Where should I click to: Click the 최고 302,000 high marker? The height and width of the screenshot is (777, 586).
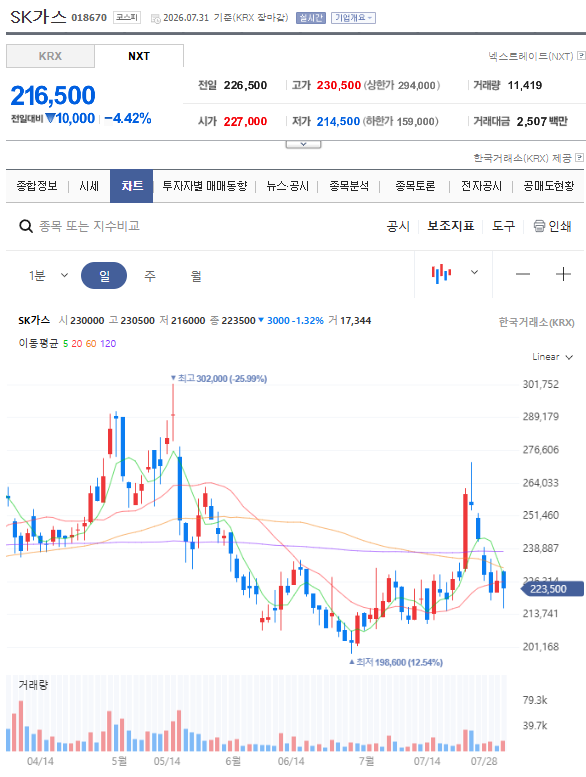tap(218, 379)
